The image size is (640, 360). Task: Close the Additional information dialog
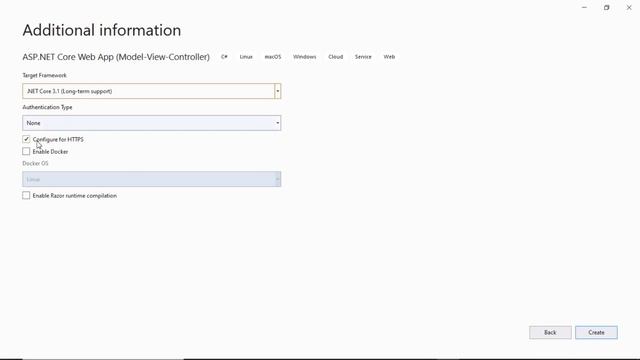click(629, 7)
